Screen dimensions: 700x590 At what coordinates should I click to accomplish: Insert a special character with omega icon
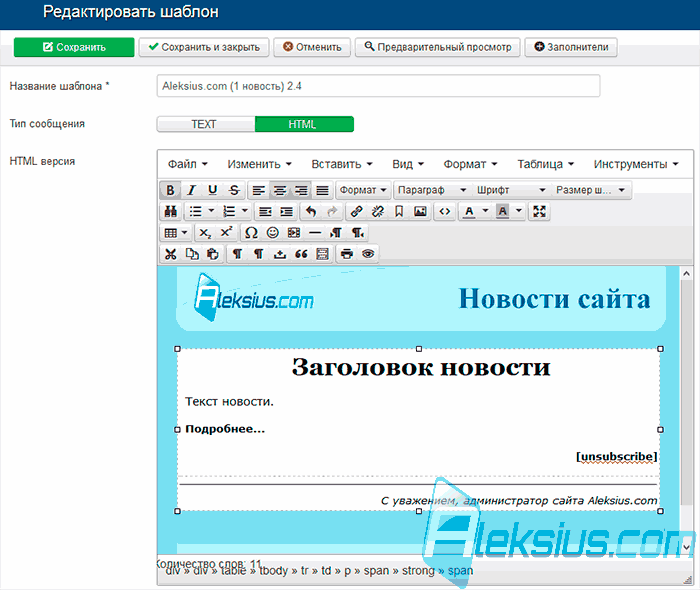[x=251, y=233]
